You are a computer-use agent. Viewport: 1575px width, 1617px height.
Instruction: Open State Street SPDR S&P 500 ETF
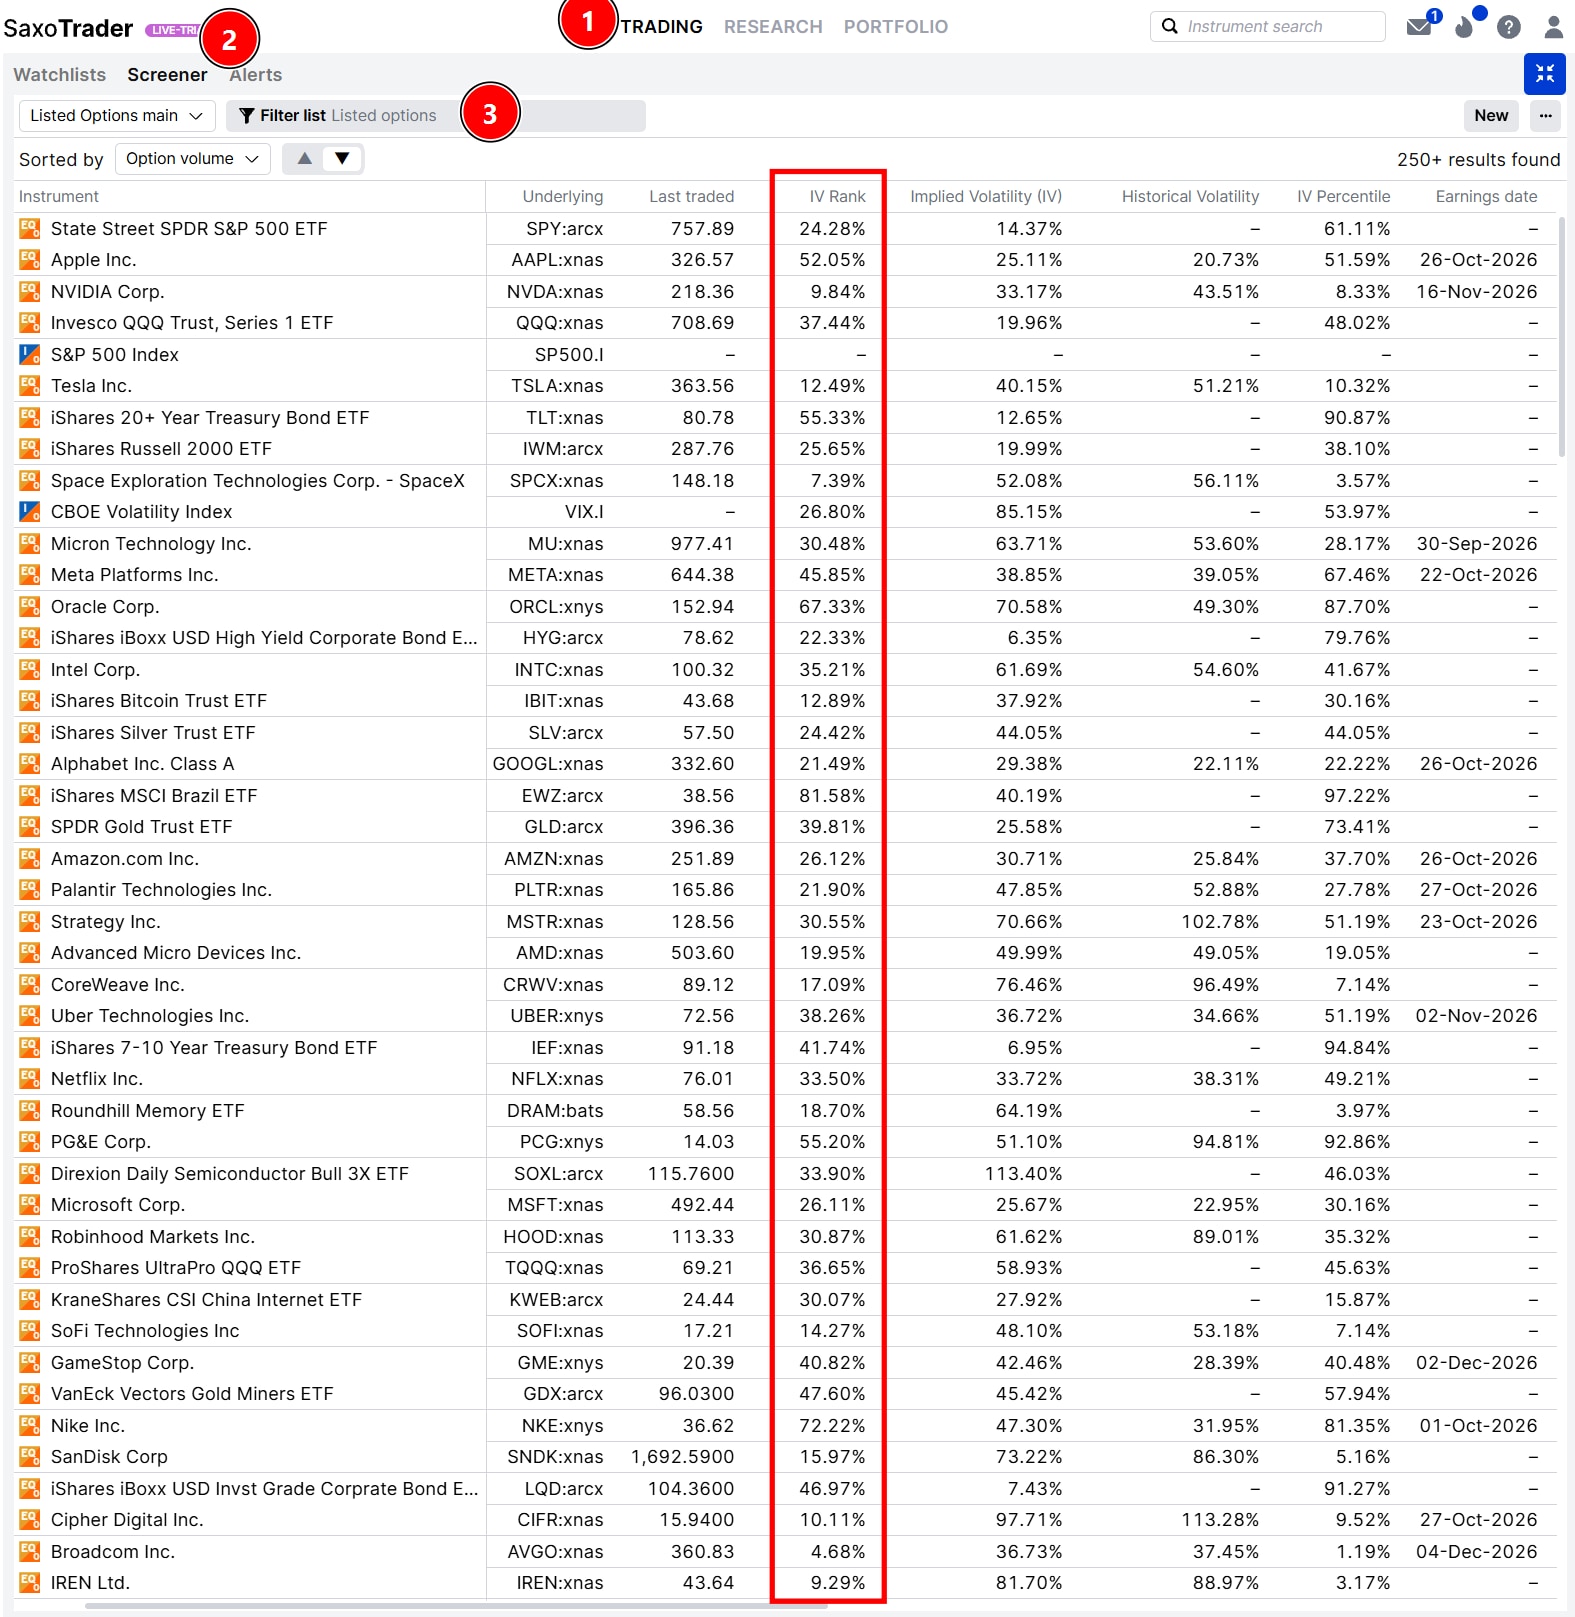tap(189, 229)
